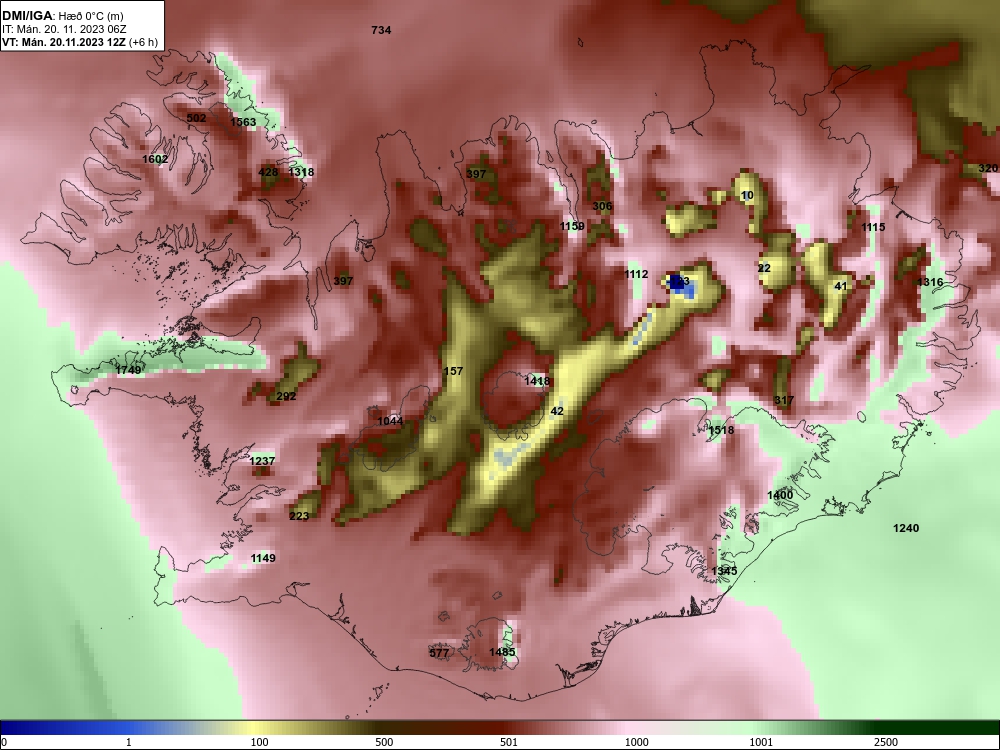This screenshot has height=750, width=1000.
Task: Click the map value label "22"
Action: [x=764, y=268]
